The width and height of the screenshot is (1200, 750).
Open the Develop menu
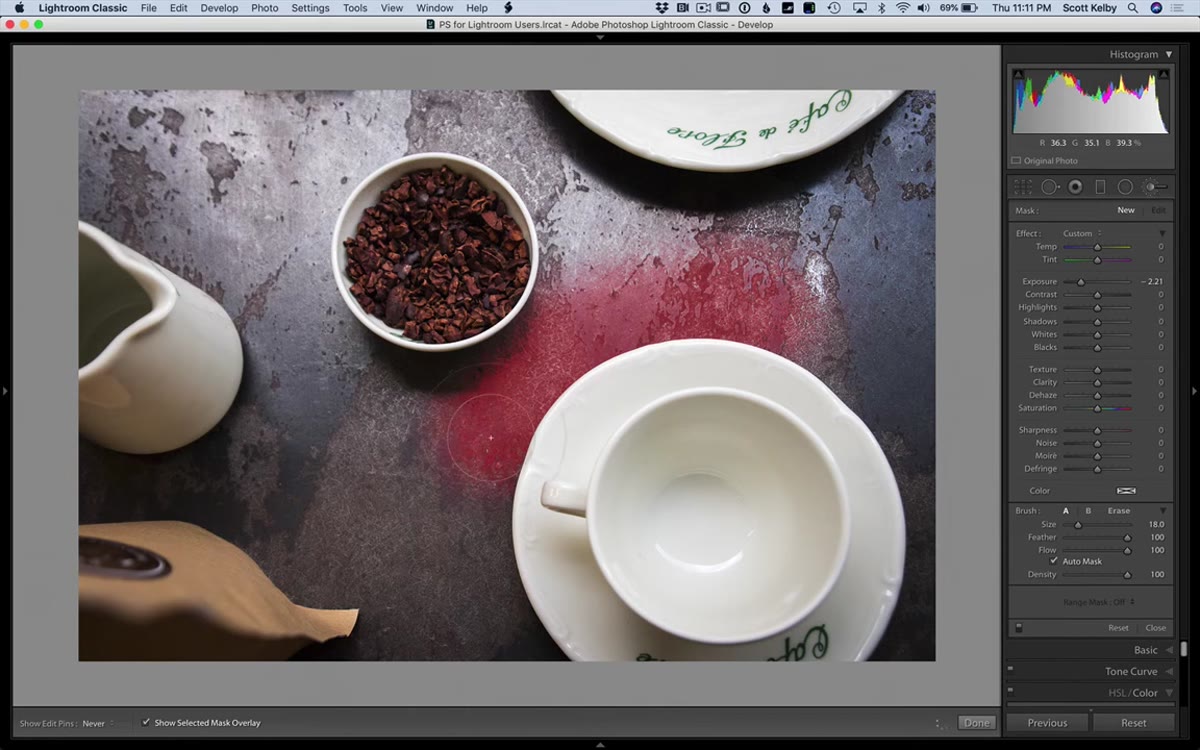219,8
